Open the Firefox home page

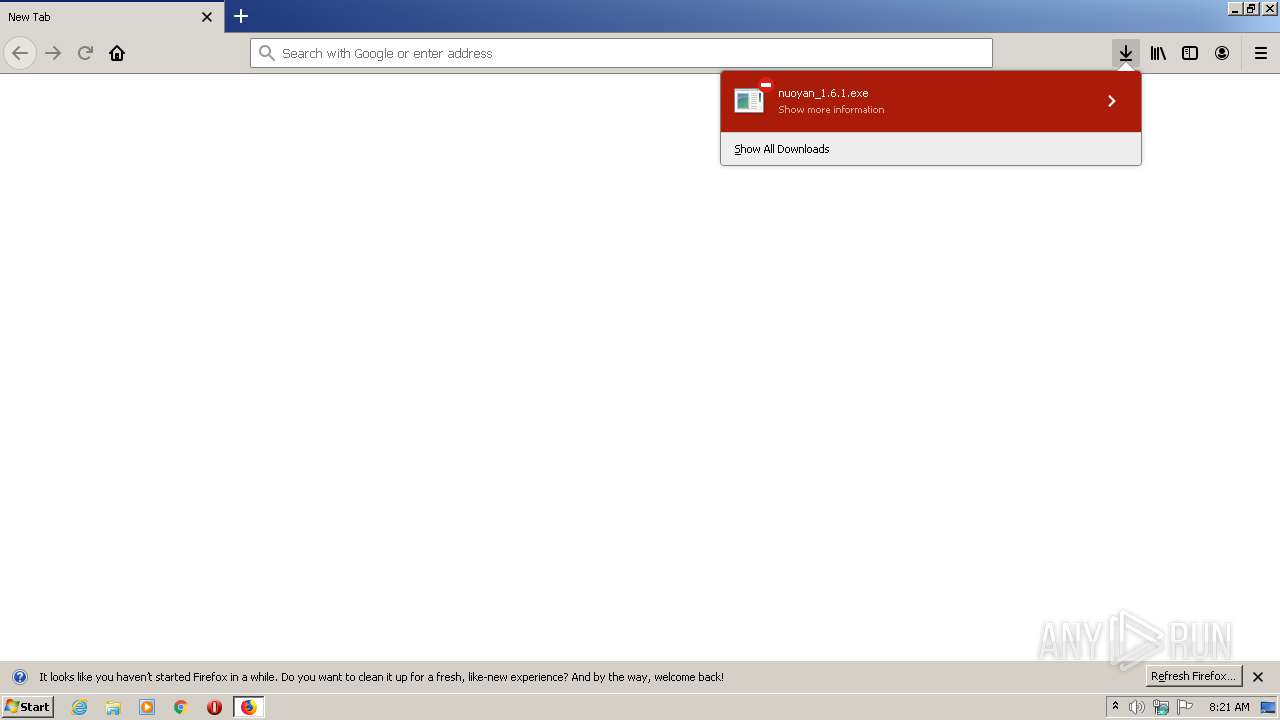click(117, 53)
